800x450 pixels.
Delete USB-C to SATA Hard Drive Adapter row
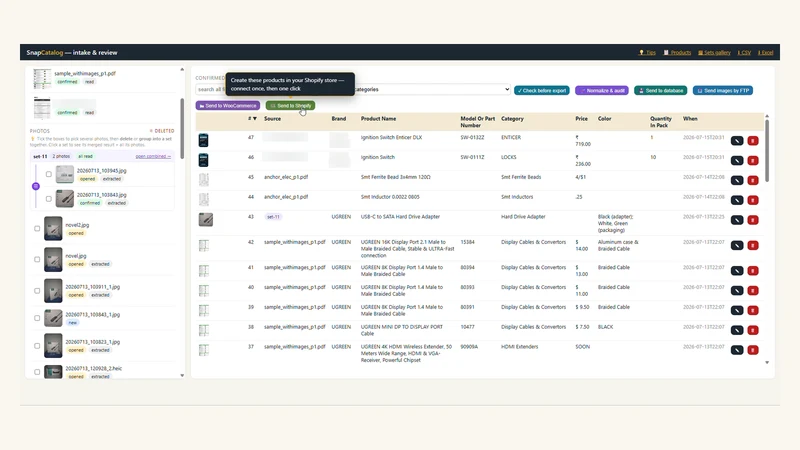pyautogui.click(x=753, y=220)
